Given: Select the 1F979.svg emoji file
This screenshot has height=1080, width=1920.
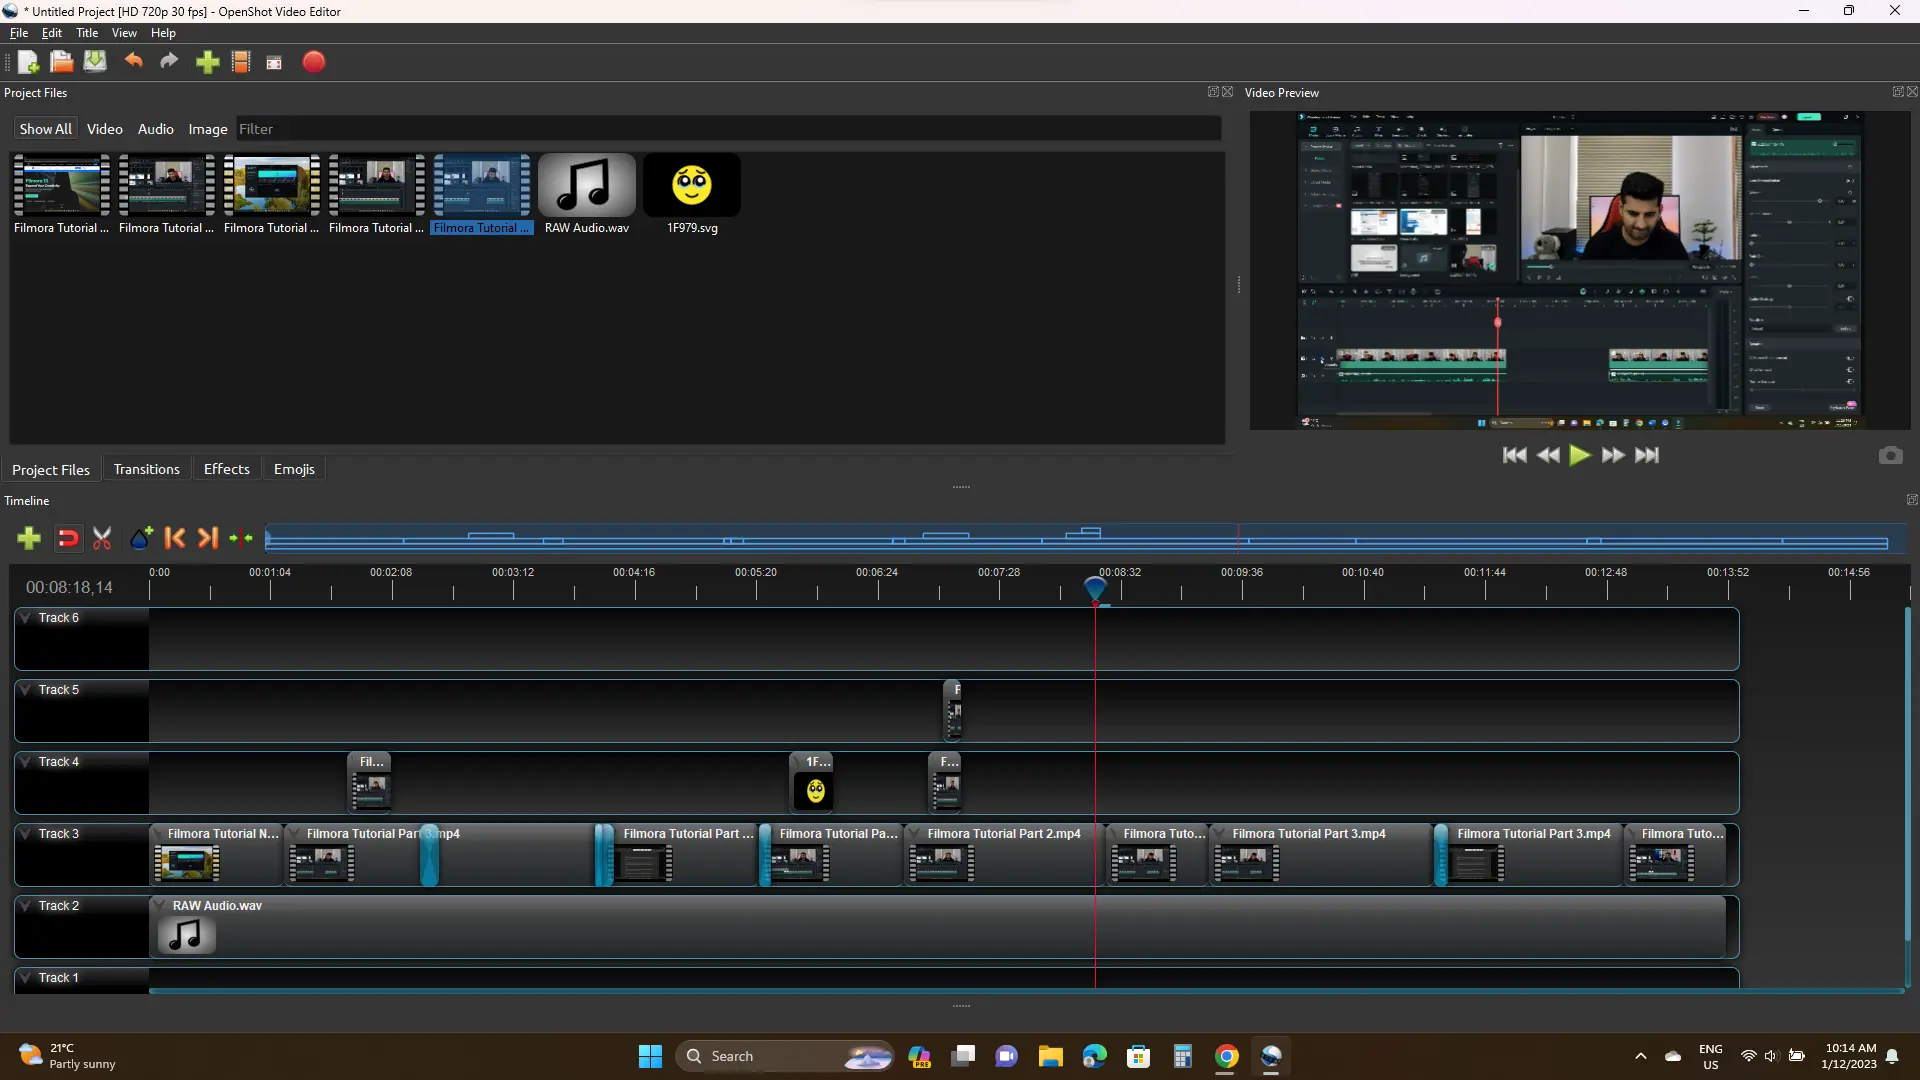Looking at the screenshot, I should click(x=692, y=195).
